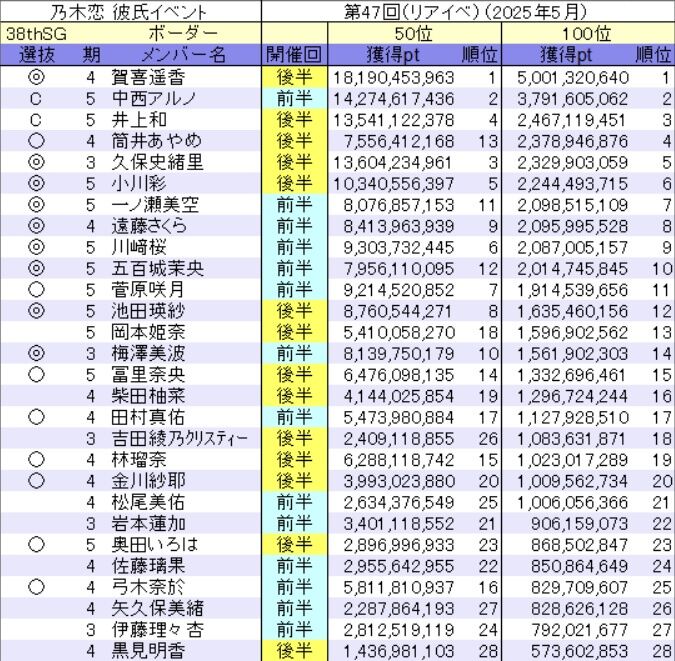
Task: Click the value 5,811,810,937
Action: (x=399, y=588)
